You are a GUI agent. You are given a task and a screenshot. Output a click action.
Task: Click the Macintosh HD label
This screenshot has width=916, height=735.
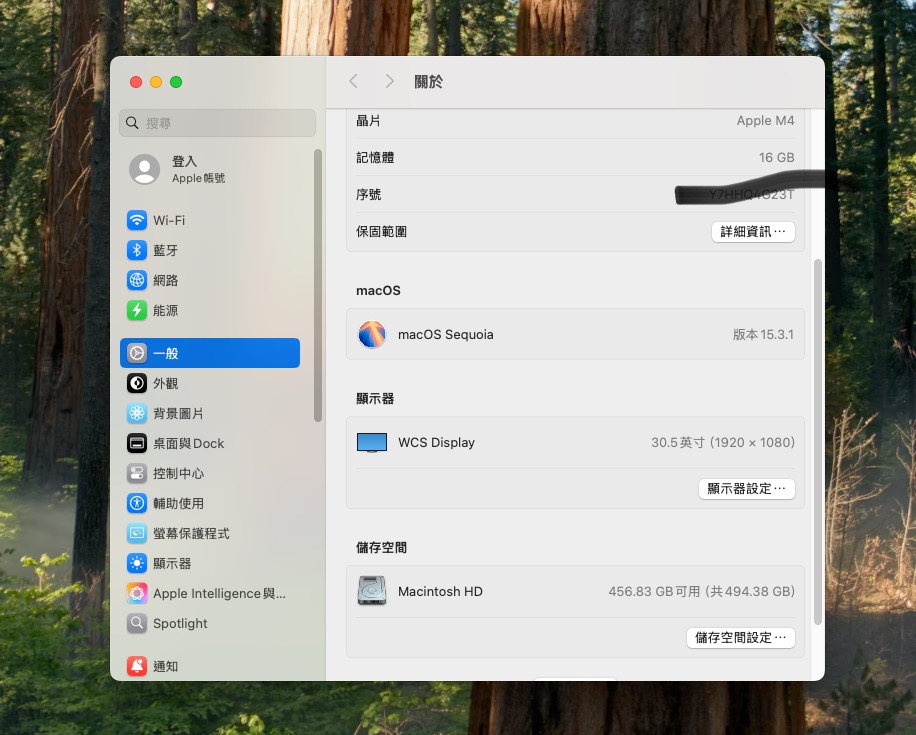(440, 591)
